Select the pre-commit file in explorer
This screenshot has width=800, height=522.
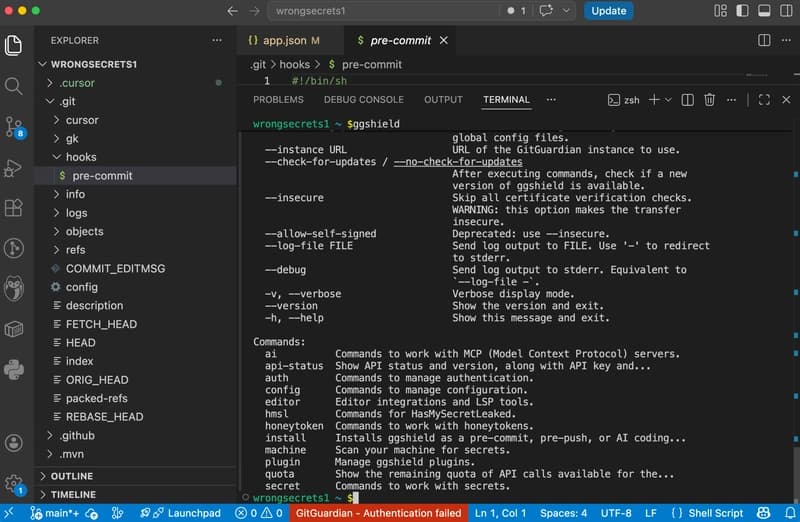(136, 176)
